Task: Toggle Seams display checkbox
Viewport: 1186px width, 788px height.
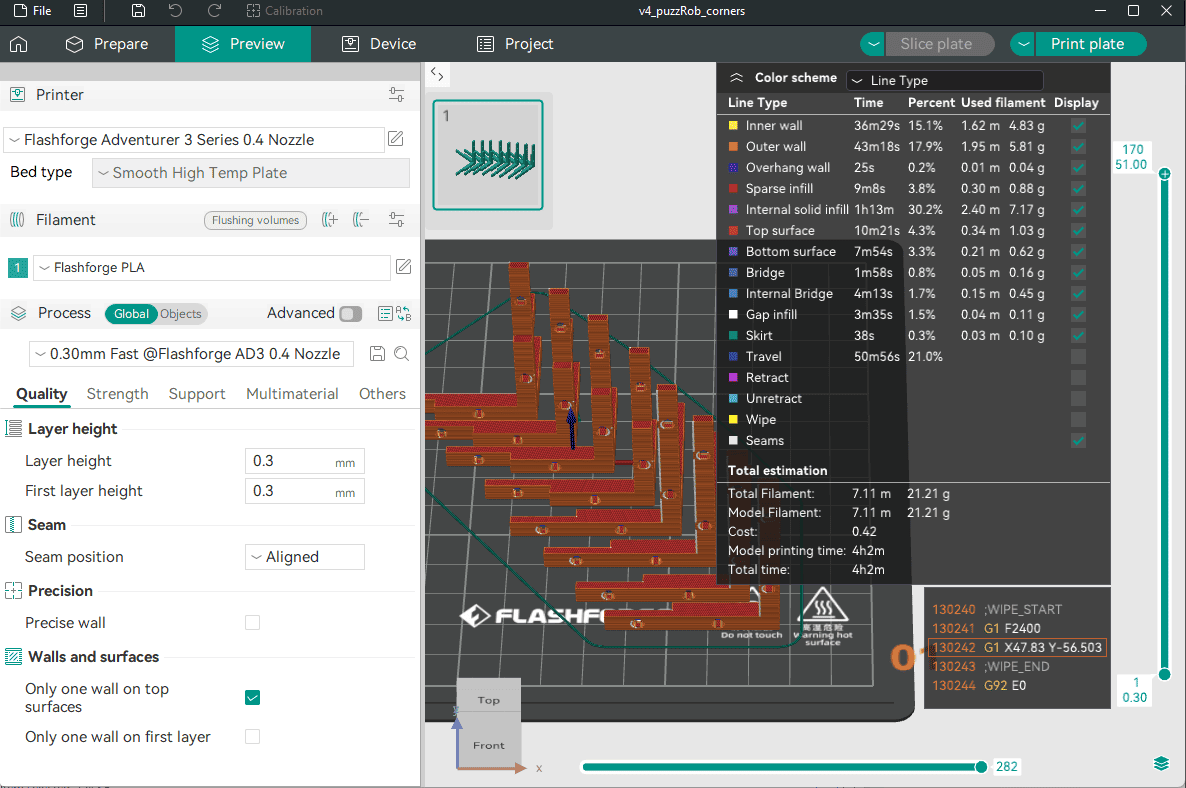Action: [1079, 441]
